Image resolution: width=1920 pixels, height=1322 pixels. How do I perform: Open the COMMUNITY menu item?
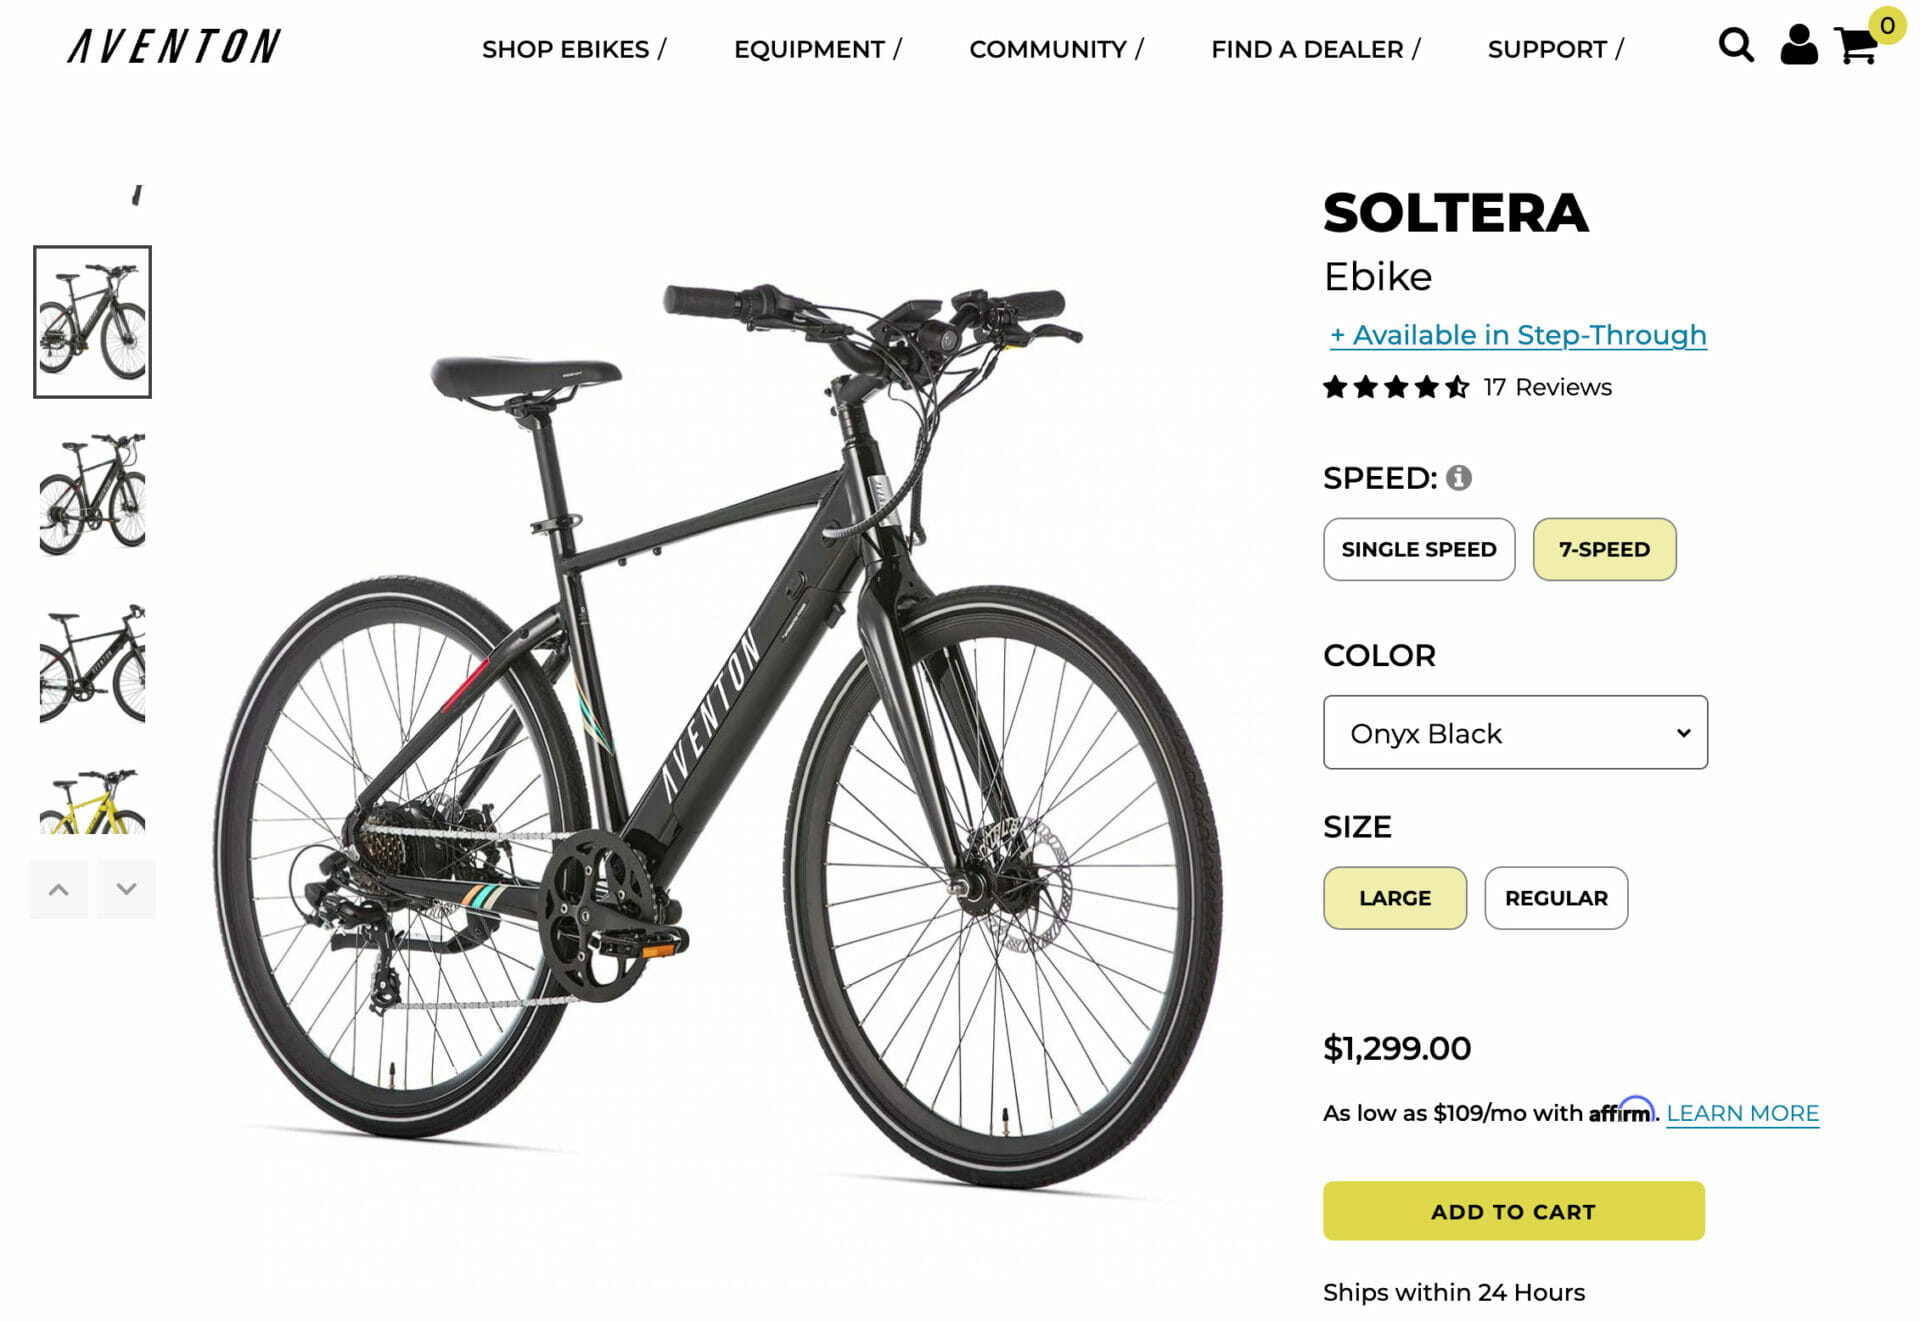click(x=1055, y=48)
